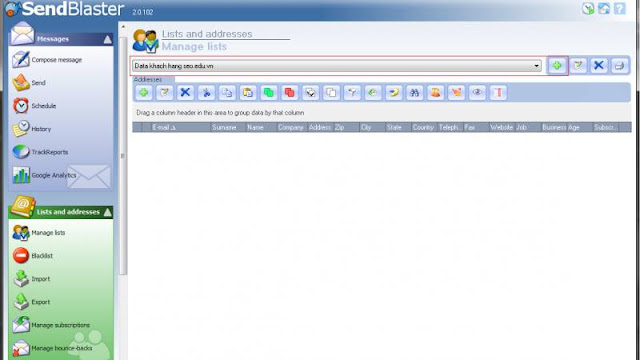
Task: Delete the selected list with blue X icon
Action: (x=599, y=66)
